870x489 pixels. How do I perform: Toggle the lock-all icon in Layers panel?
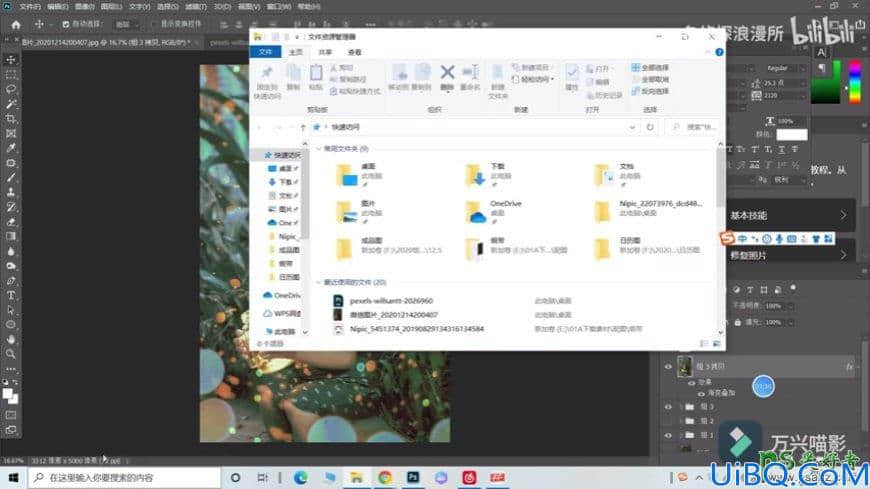[737, 322]
